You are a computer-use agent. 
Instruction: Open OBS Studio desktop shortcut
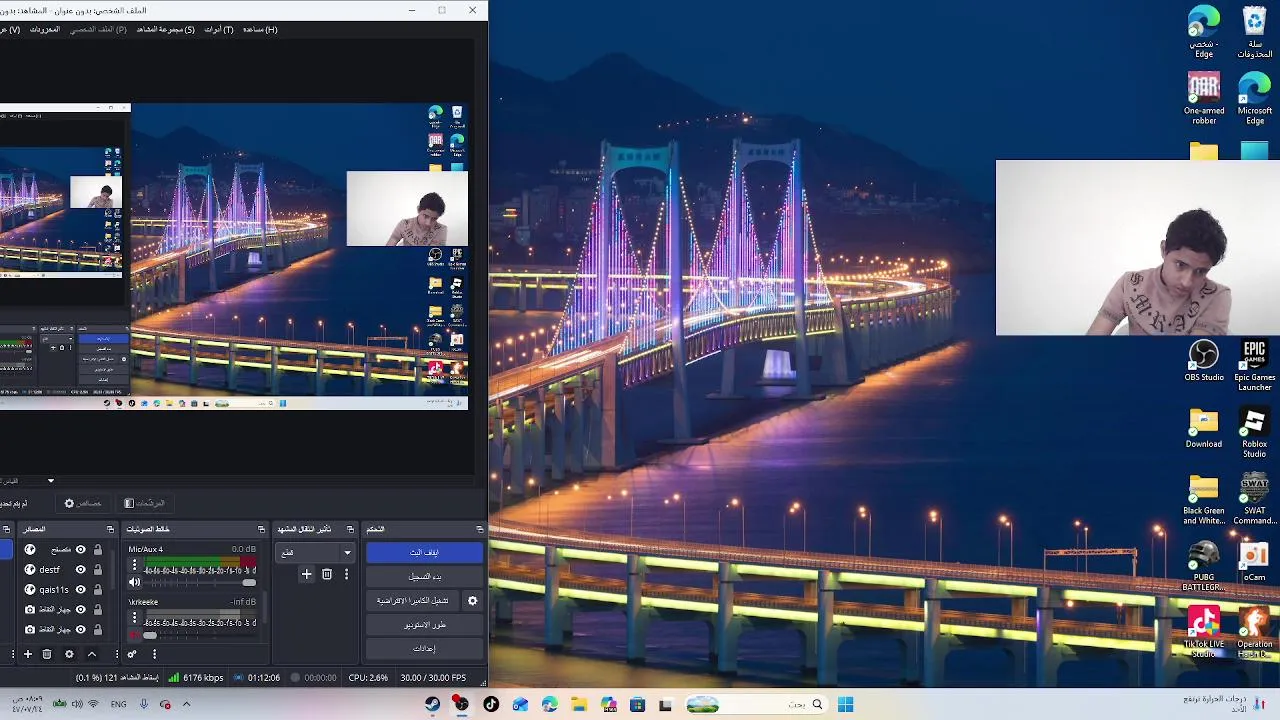tap(1204, 361)
